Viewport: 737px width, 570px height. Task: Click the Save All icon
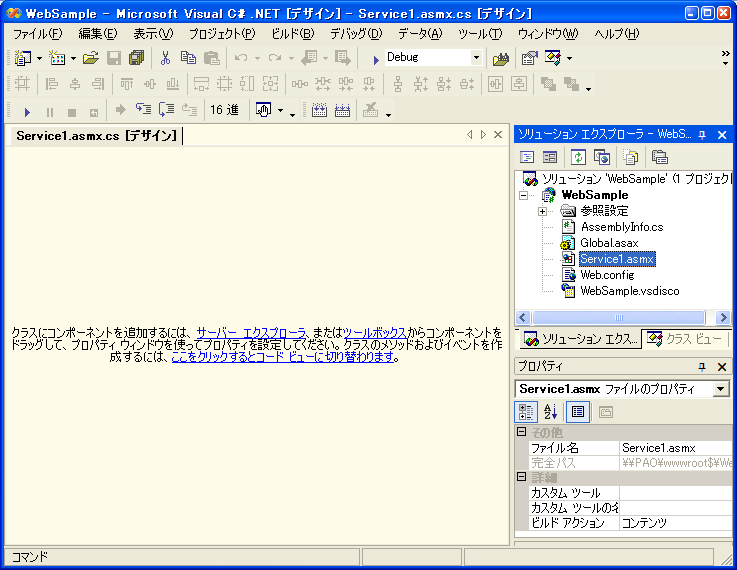tap(136, 58)
